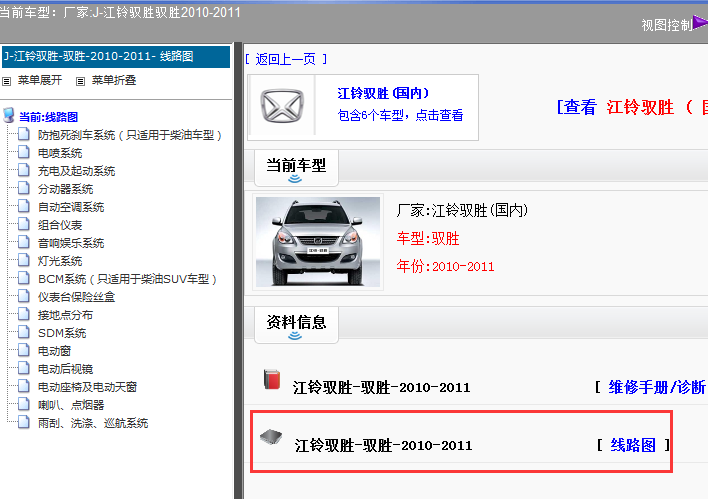708x499 pixels.
Task: Click the page icon for 组合仪表
Action: point(24,224)
